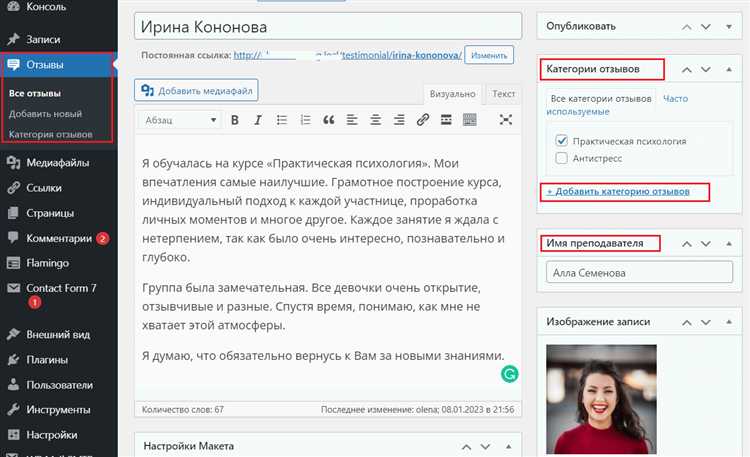Click the Добавить медиафайл button
750x457 pixels.
[x=196, y=90]
